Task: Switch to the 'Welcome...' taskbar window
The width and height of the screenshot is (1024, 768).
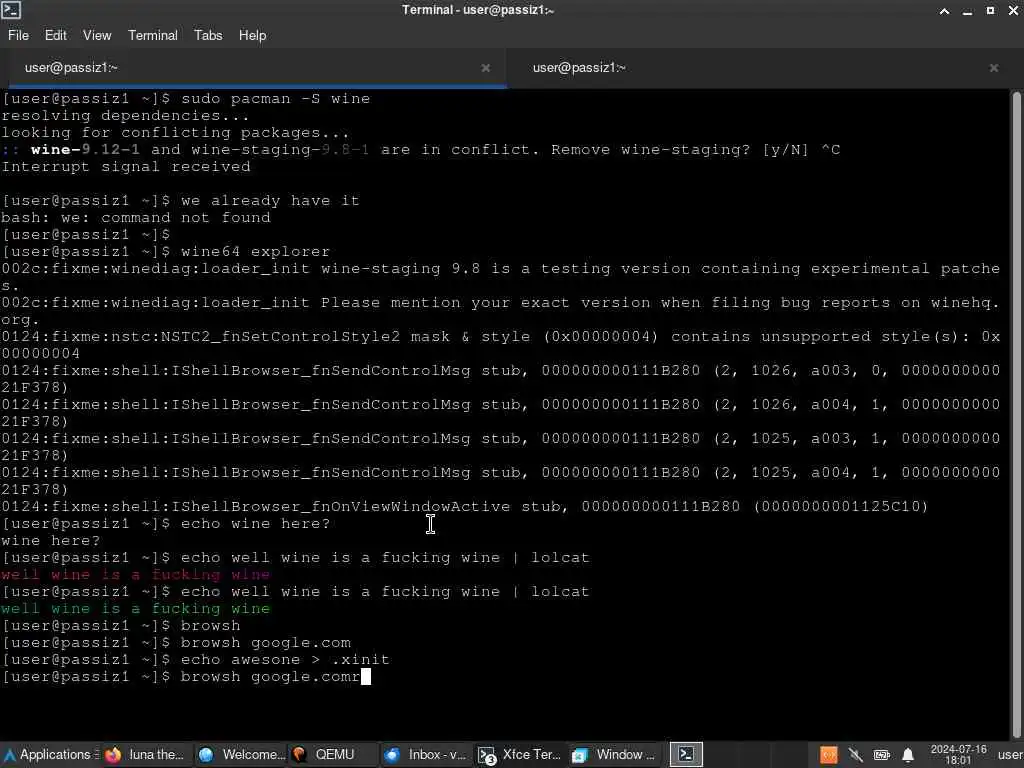Action: [x=241, y=755]
